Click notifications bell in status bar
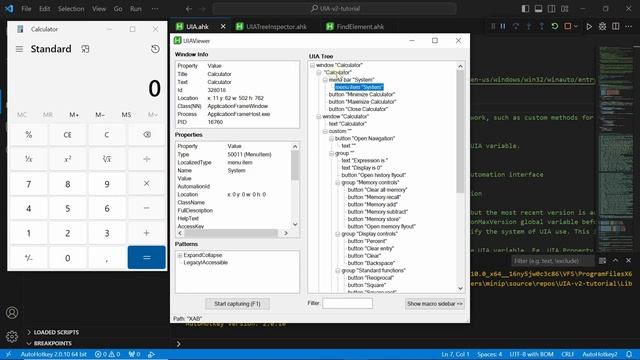Screen dimensions: 640x360 pos(629,354)
